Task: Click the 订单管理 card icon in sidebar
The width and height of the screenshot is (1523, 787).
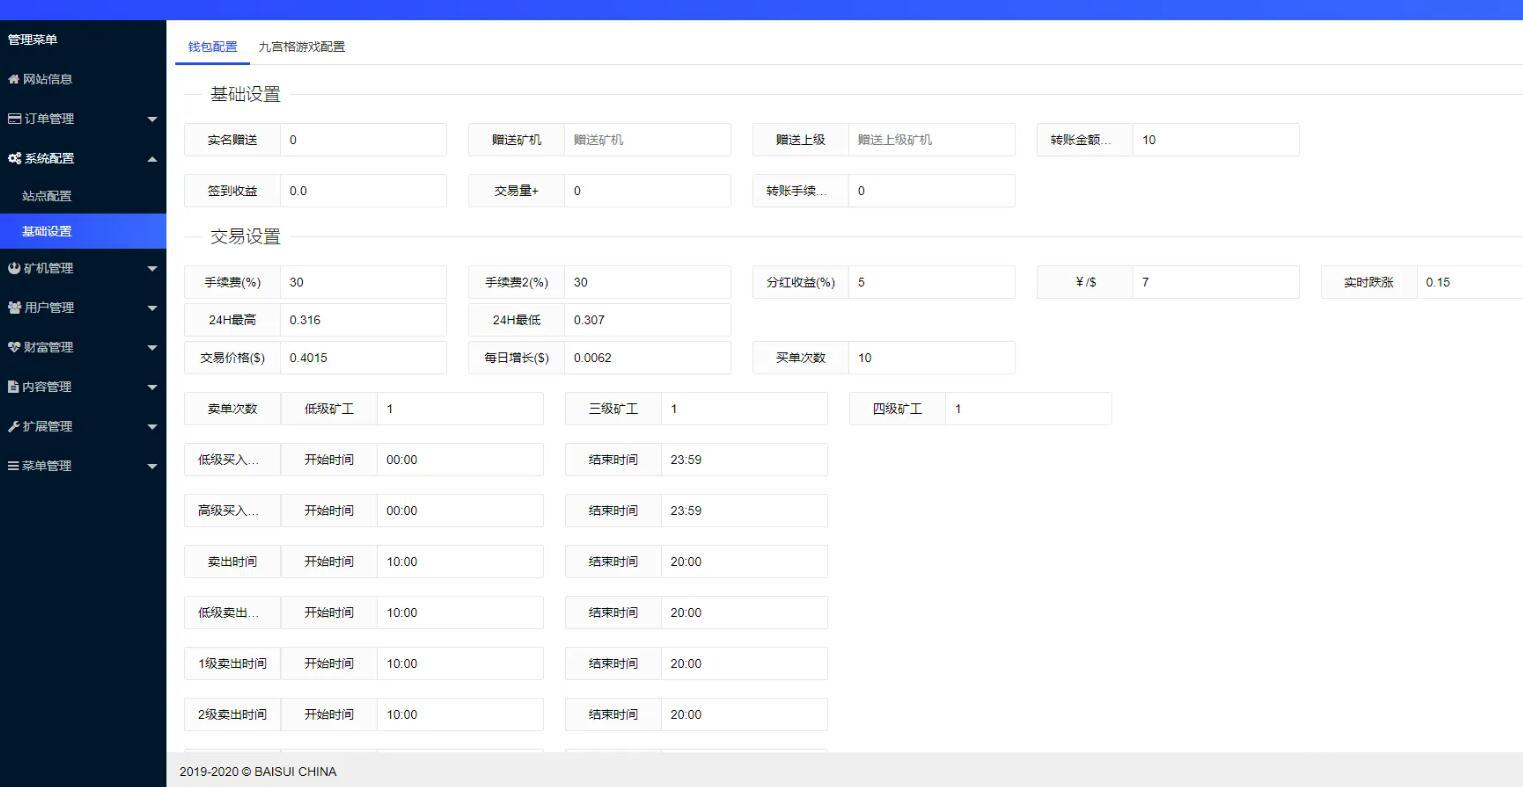Action: [x=14, y=119]
